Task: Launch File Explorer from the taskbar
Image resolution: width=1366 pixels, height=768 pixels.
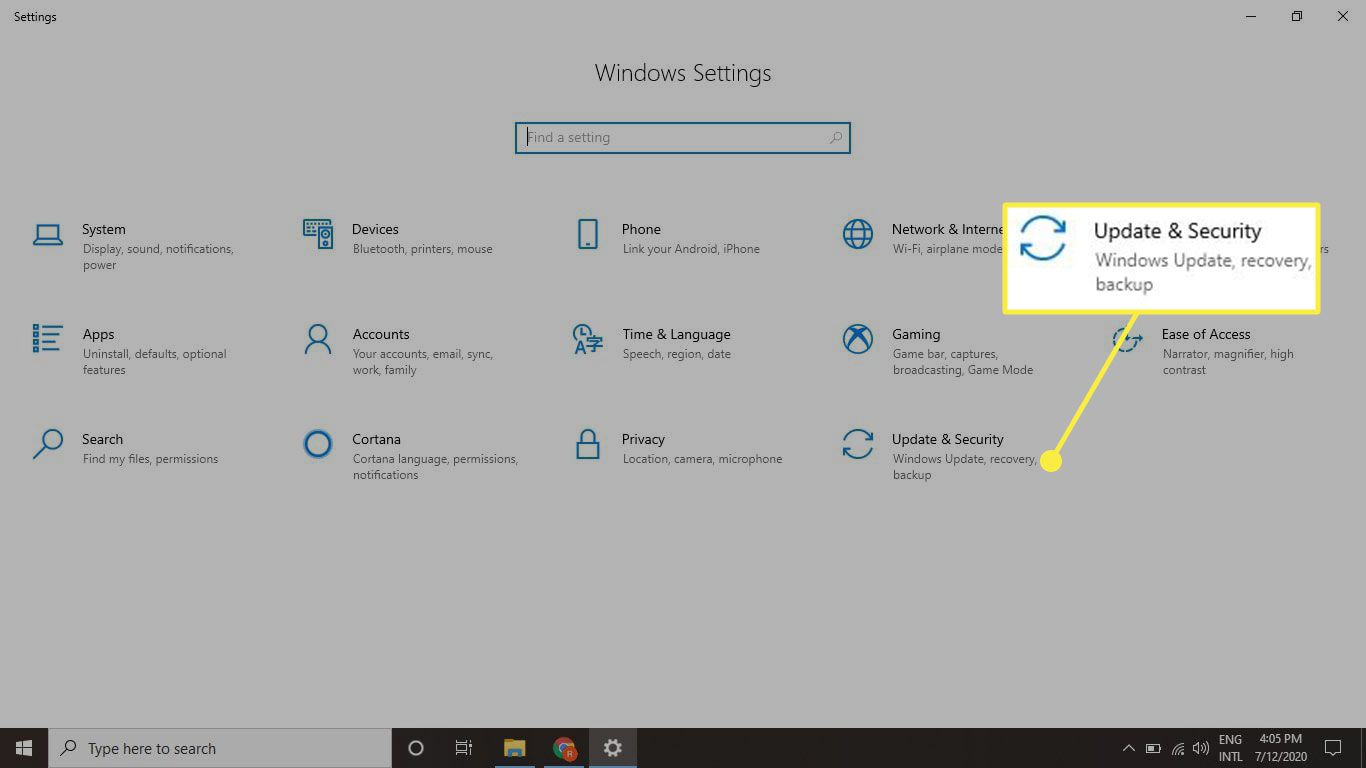Action: 515,748
